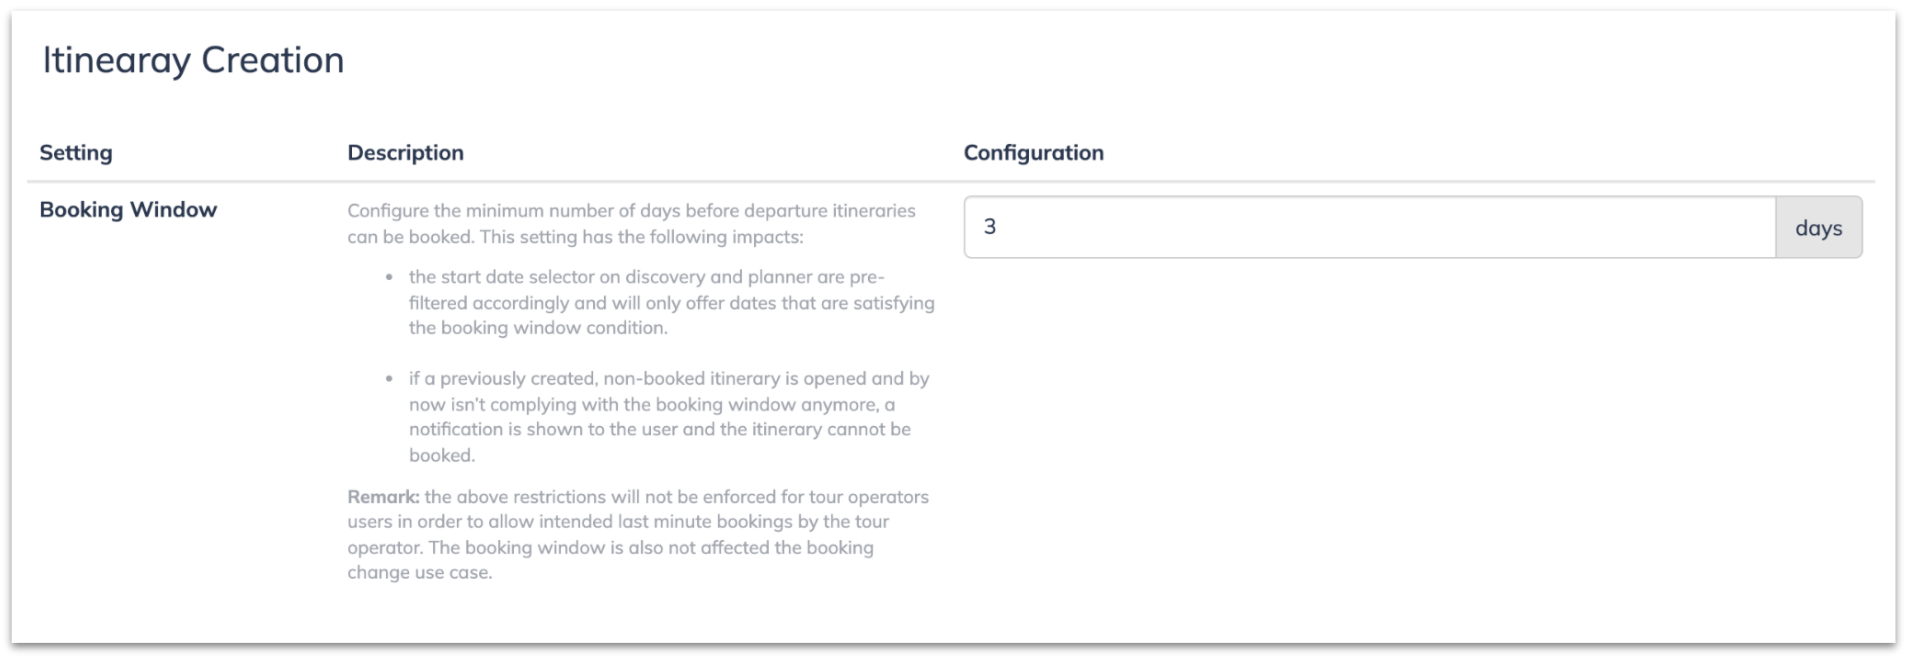The height and width of the screenshot is (660, 1912).
Task: Click the 'Setting' column header
Action: pyautogui.click(x=76, y=152)
